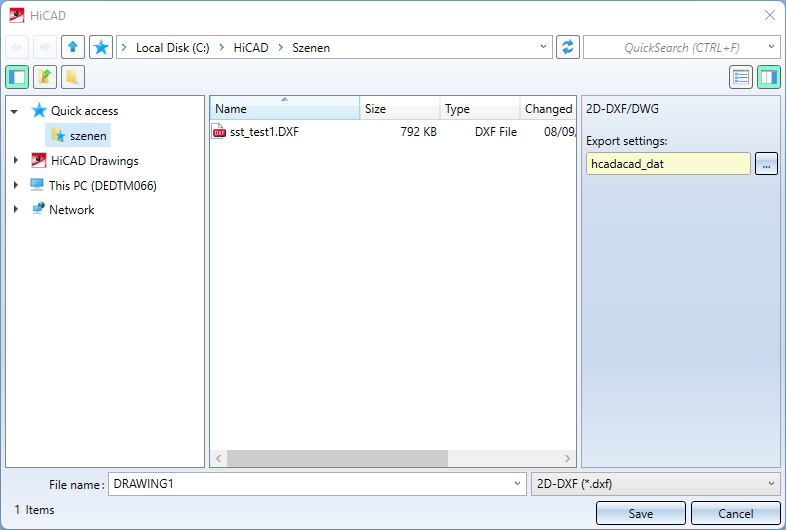Screen dimensions: 786x530
Task: Select the szenen favorite folder
Action: (78, 136)
